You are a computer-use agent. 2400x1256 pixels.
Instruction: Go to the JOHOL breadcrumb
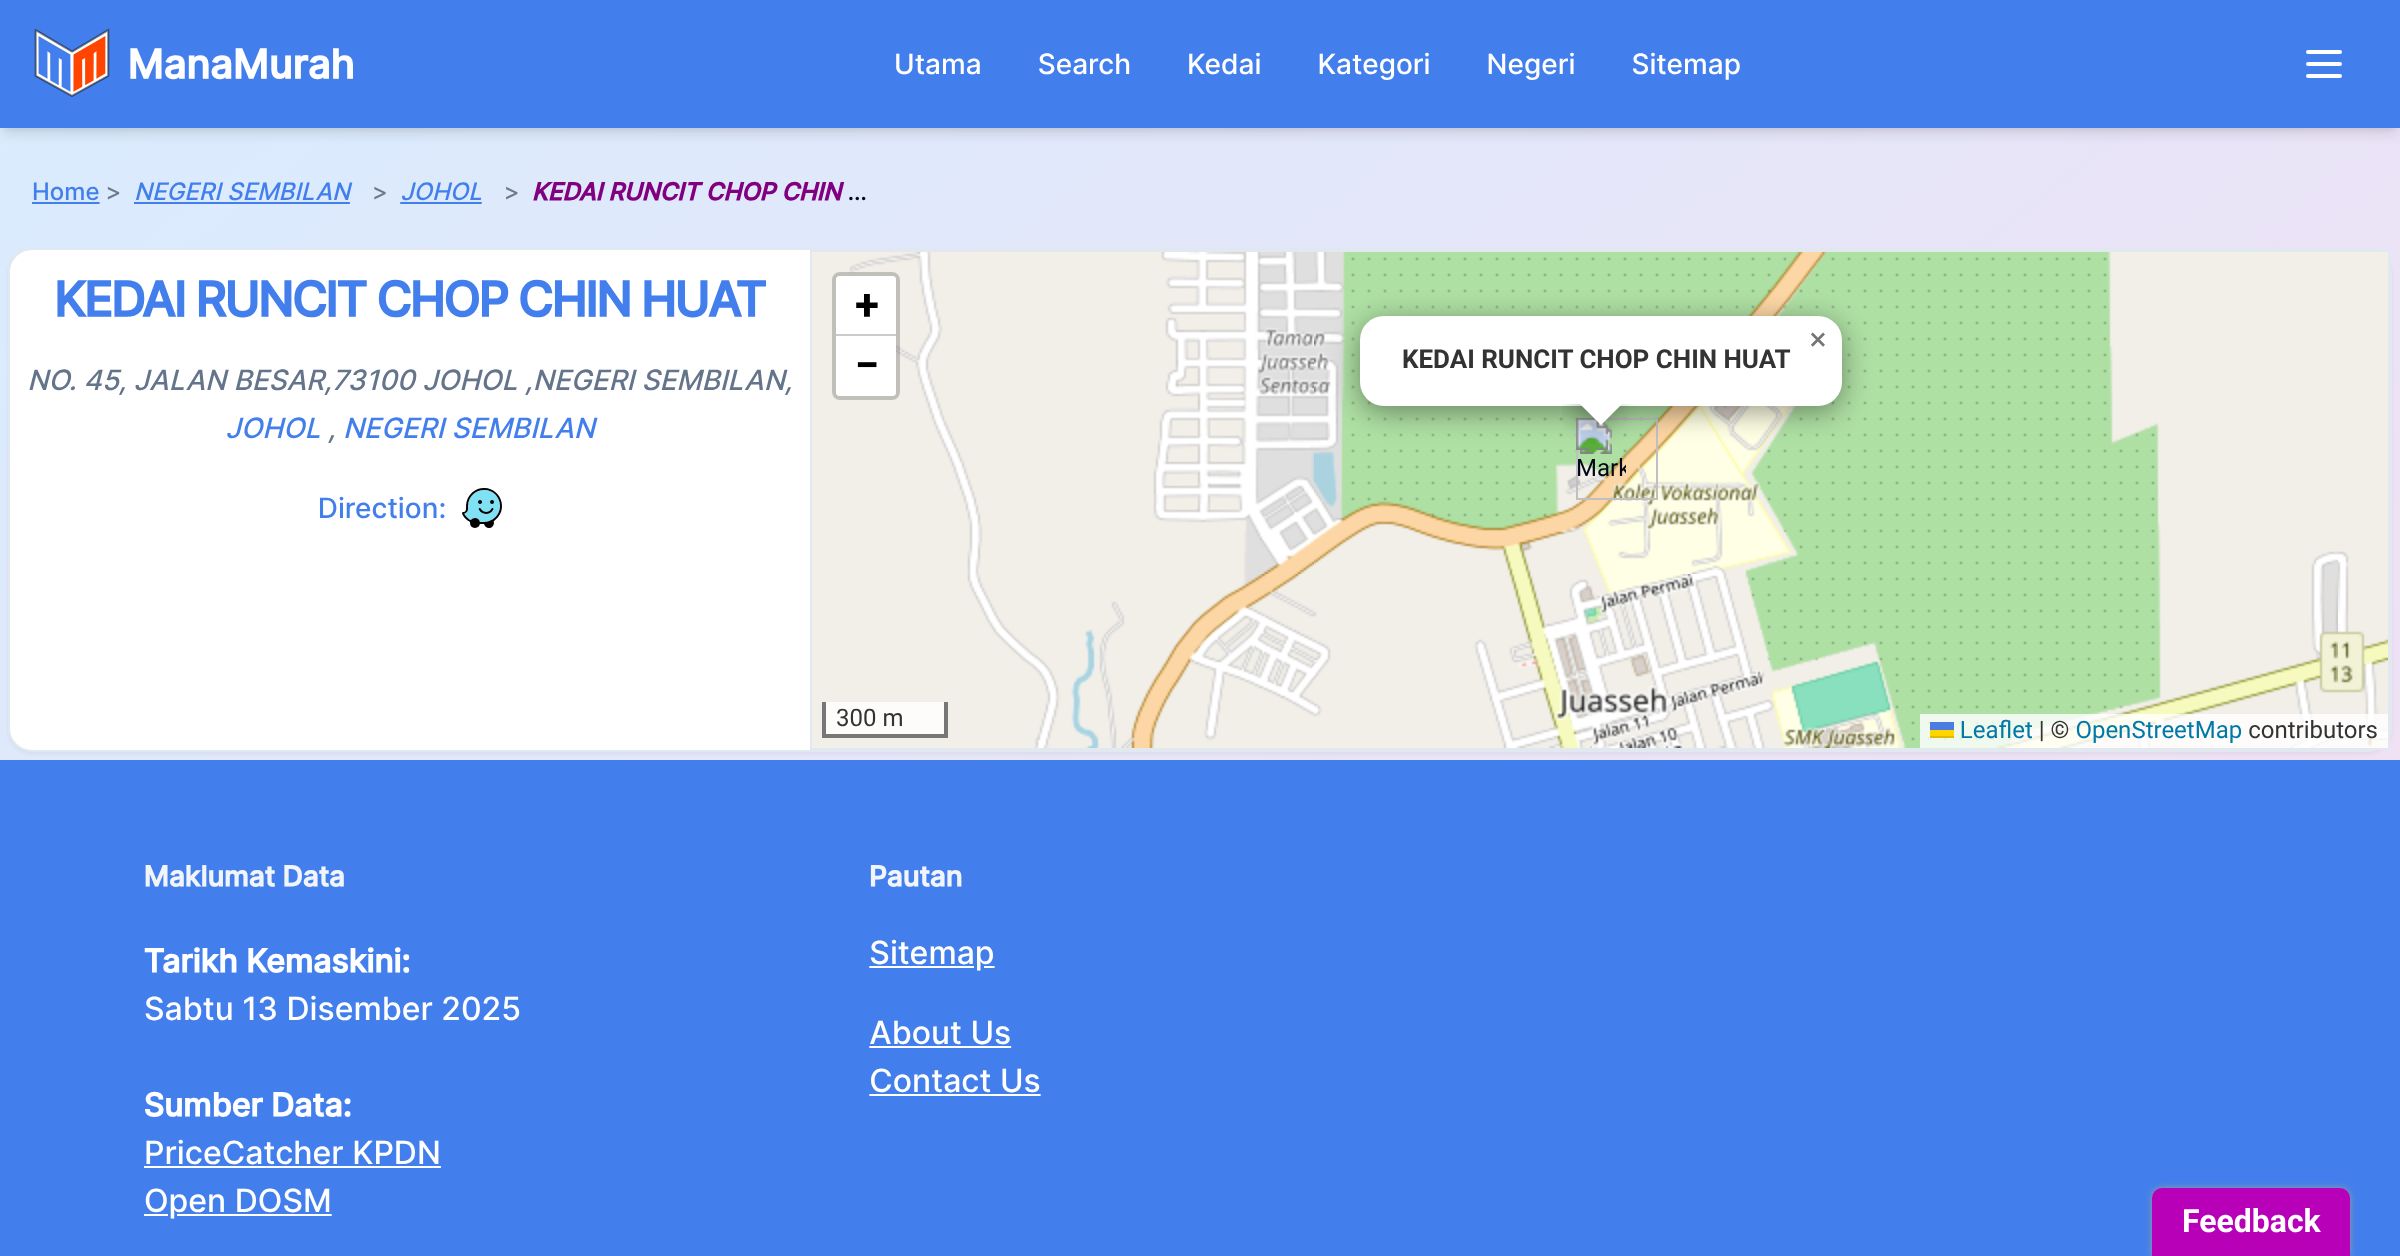click(x=441, y=191)
